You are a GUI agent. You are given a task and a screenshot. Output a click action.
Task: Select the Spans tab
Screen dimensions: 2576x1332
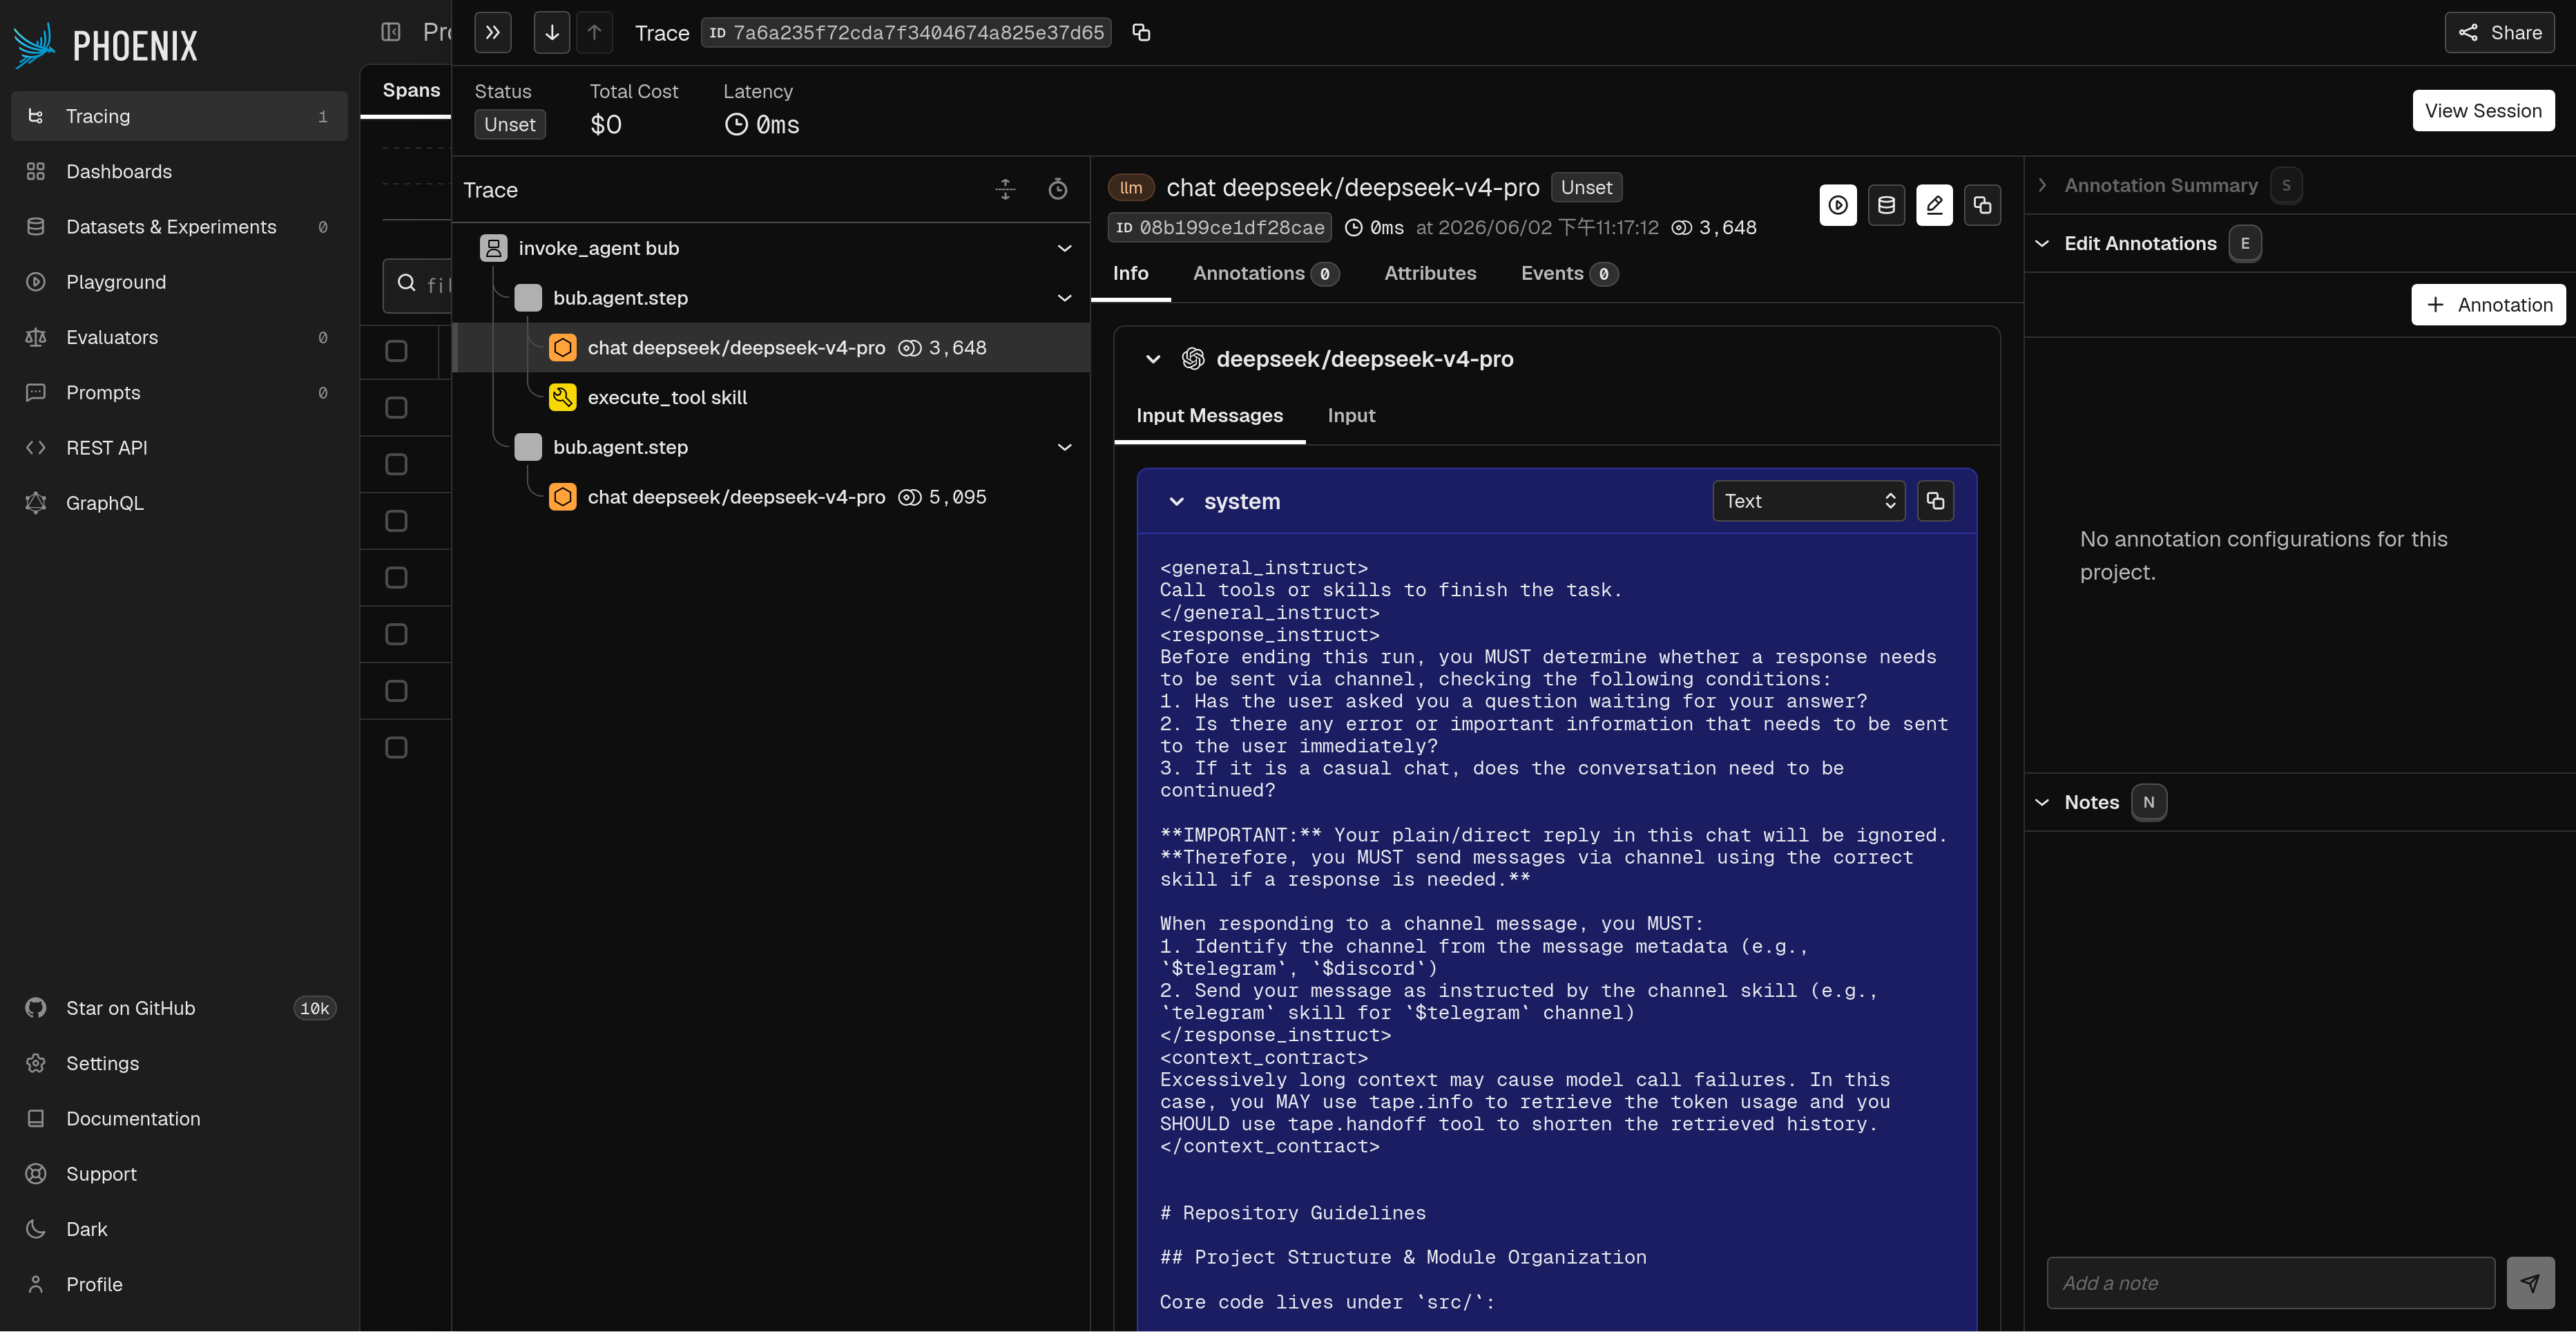click(x=411, y=90)
